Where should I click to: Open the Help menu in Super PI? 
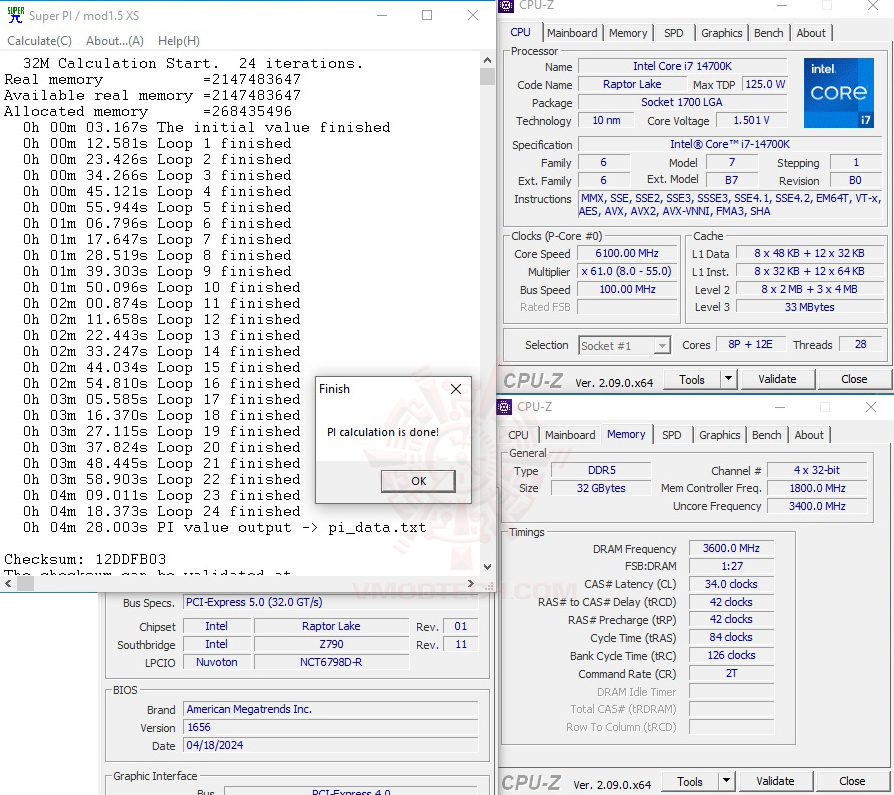click(x=178, y=40)
